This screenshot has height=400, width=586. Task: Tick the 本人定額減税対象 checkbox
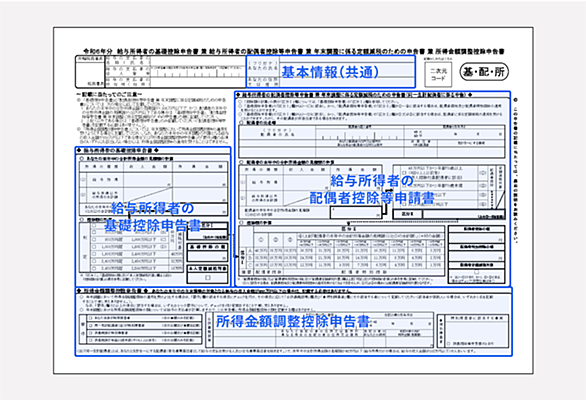click(208, 278)
